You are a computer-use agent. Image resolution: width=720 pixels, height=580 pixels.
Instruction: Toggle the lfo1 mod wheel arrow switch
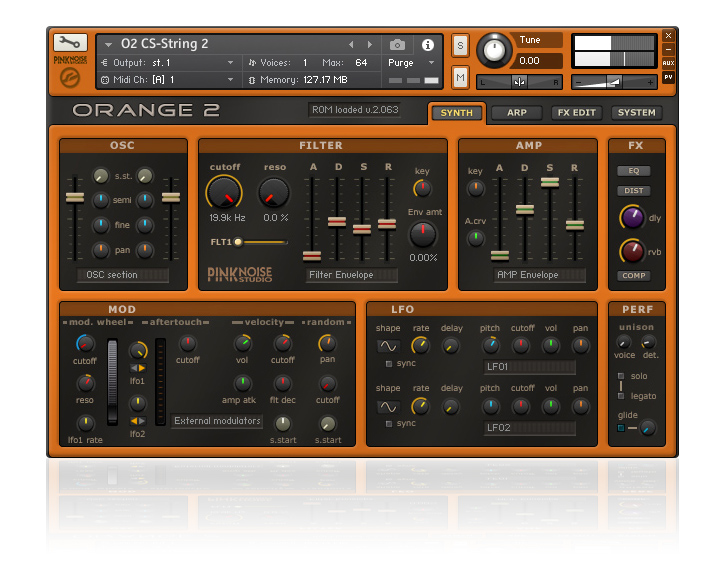(138, 368)
